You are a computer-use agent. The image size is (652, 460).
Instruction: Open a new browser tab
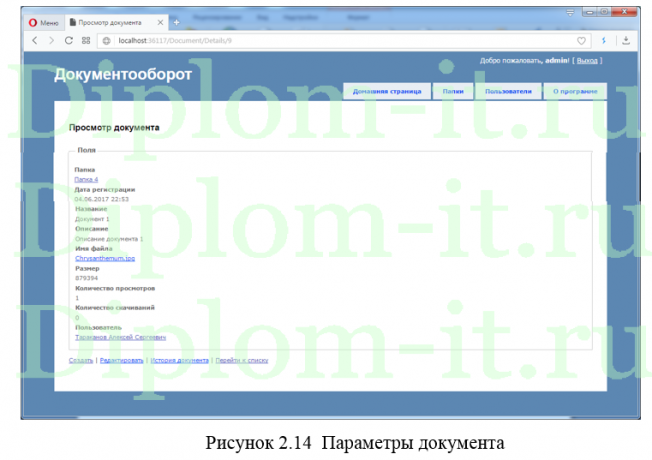[x=176, y=22]
